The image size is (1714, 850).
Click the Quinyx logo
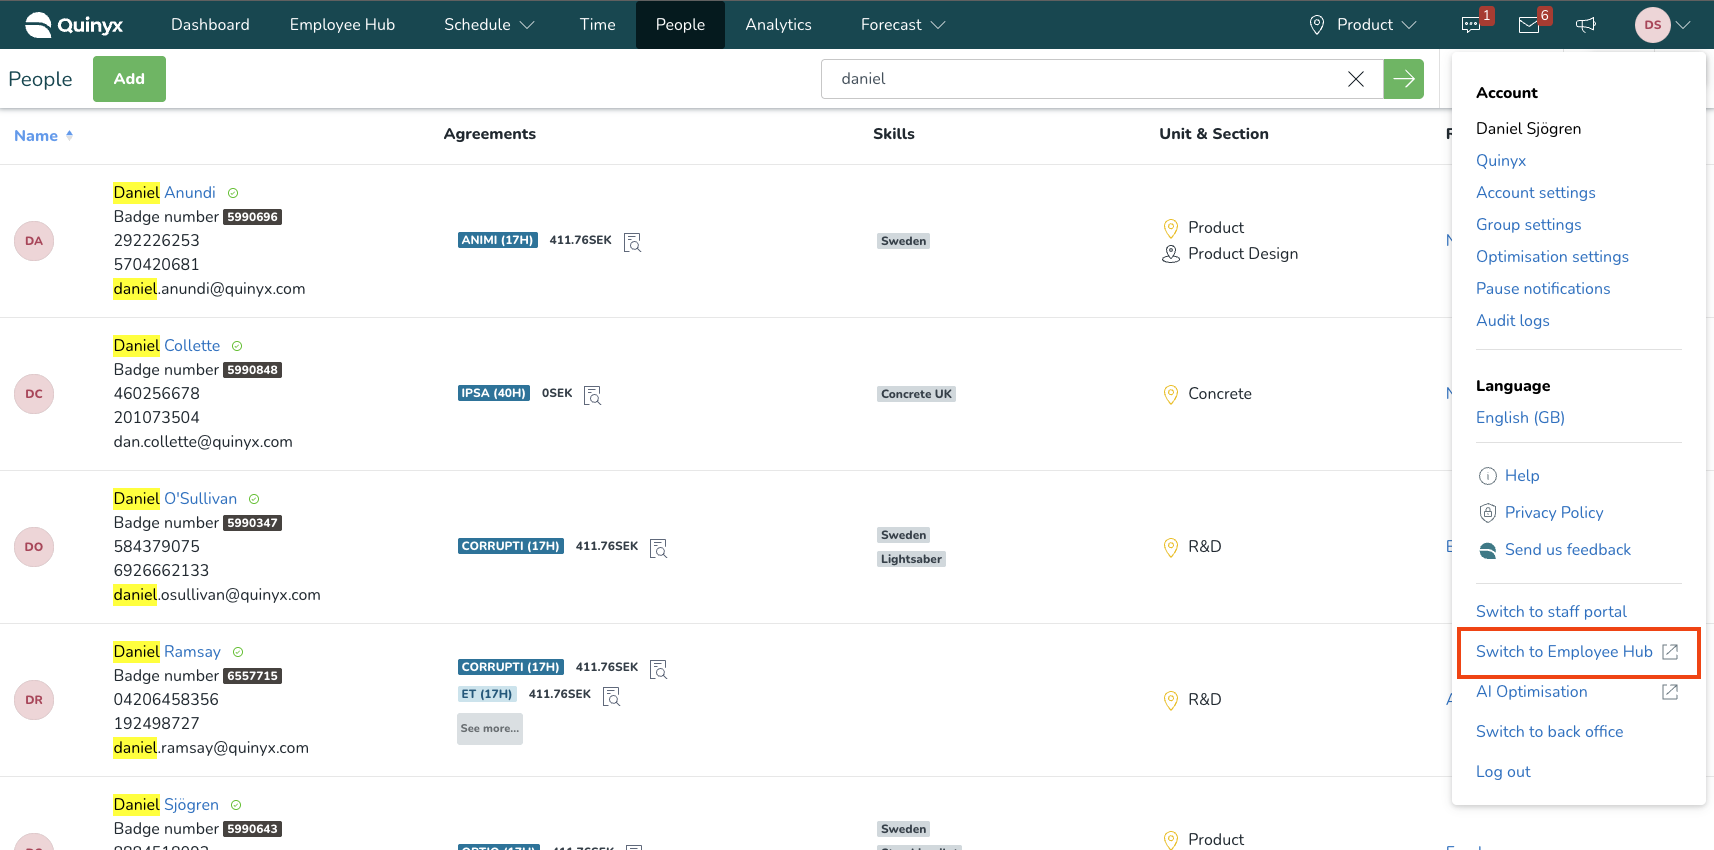coord(74,25)
